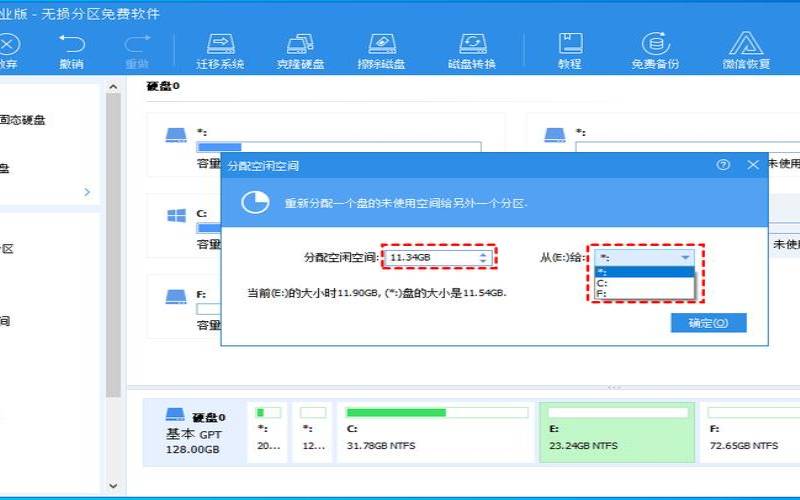Choose C: in the destination dropdown list
This screenshot has height=500, width=800.
pyautogui.click(x=644, y=283)
